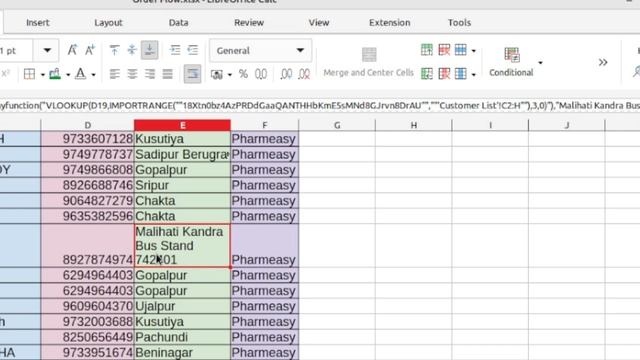This screenshot has height=360, width=640.
Task: Add a decimal place
Action: tap(287, 74)
